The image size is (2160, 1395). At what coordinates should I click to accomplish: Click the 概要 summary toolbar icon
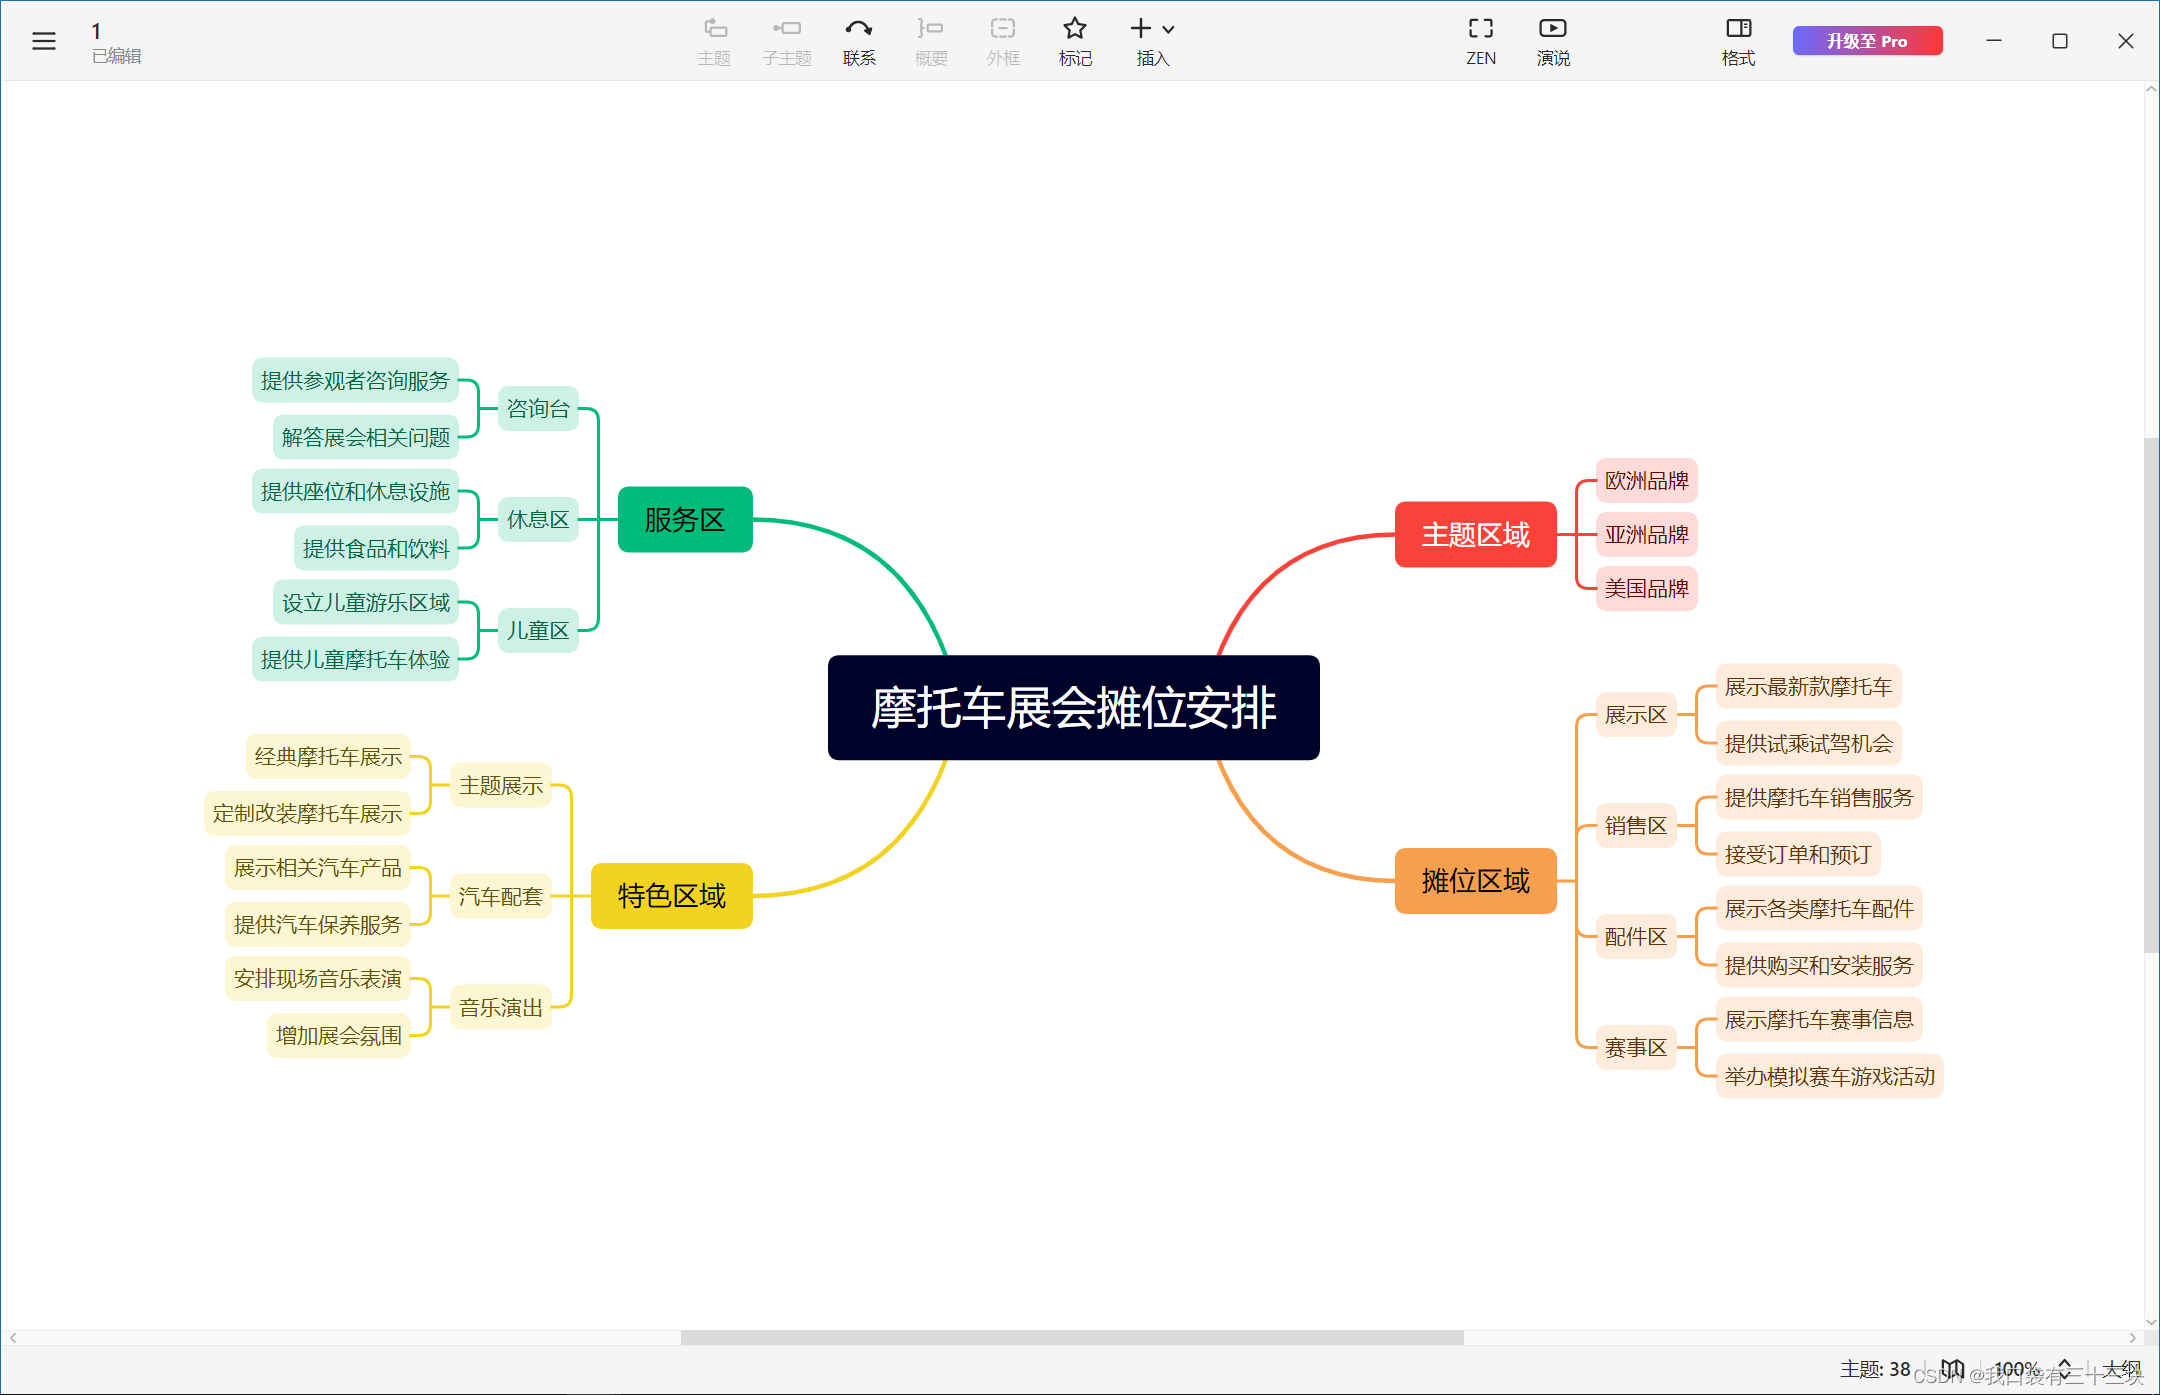(931, 42)
